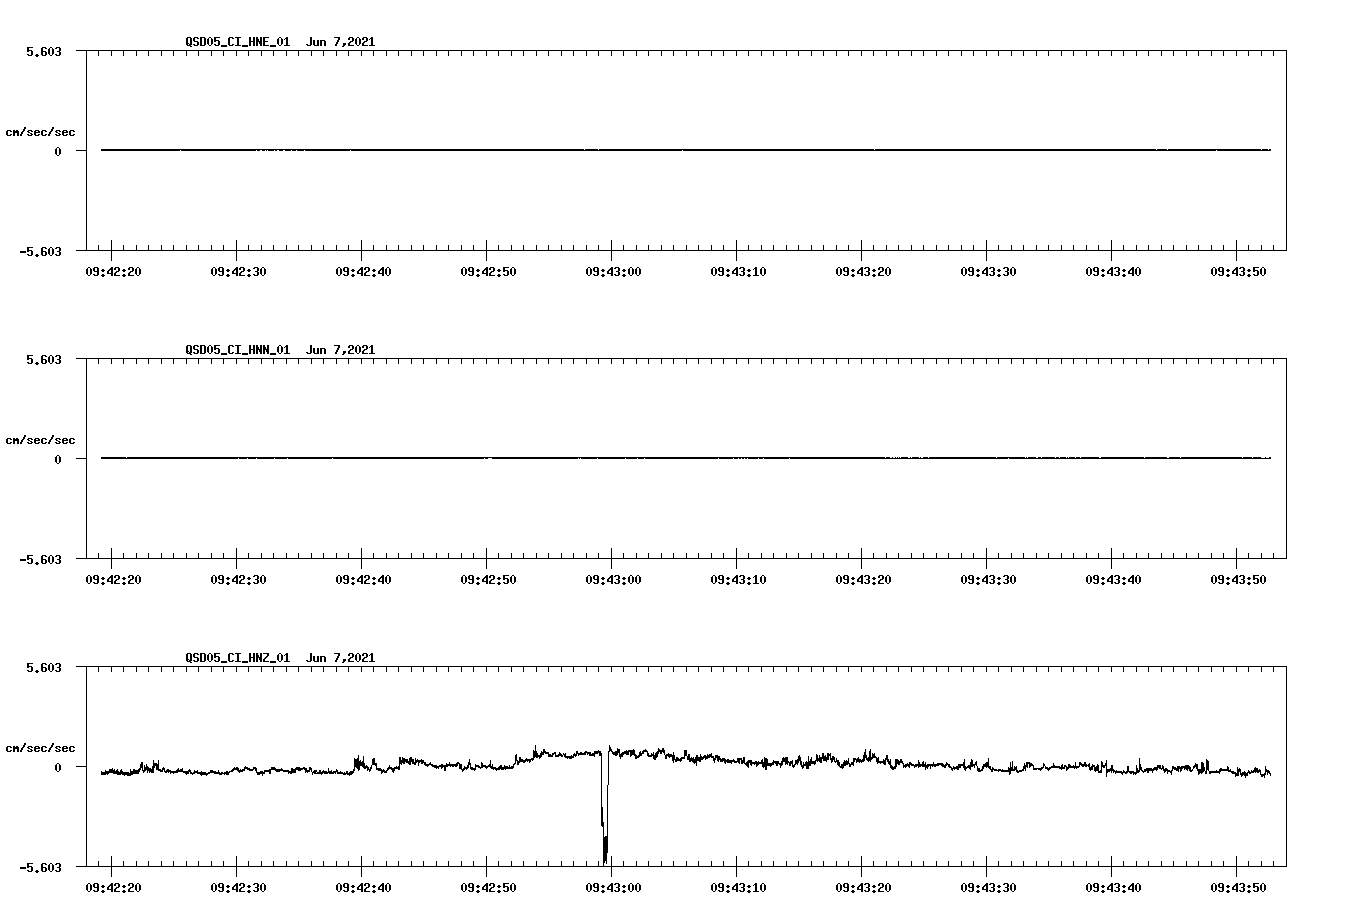Click the 5.603 upper limit on HNZ plot

click(x=43, y=667)
